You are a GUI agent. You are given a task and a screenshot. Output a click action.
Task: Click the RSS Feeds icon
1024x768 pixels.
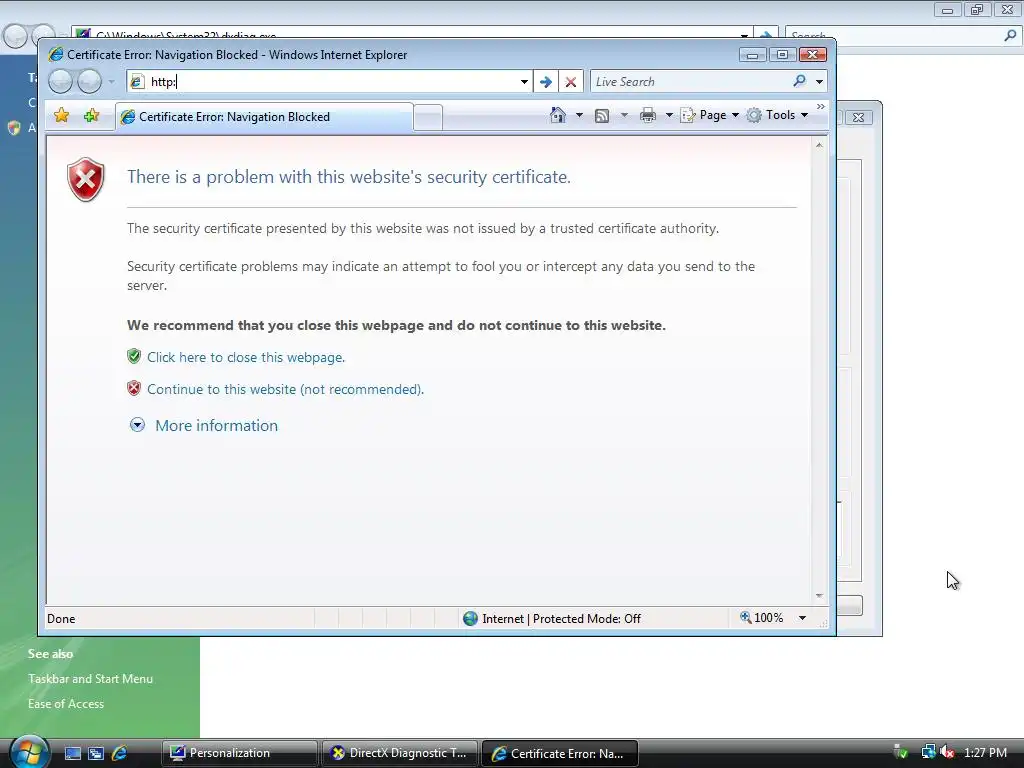click(602, 116)
